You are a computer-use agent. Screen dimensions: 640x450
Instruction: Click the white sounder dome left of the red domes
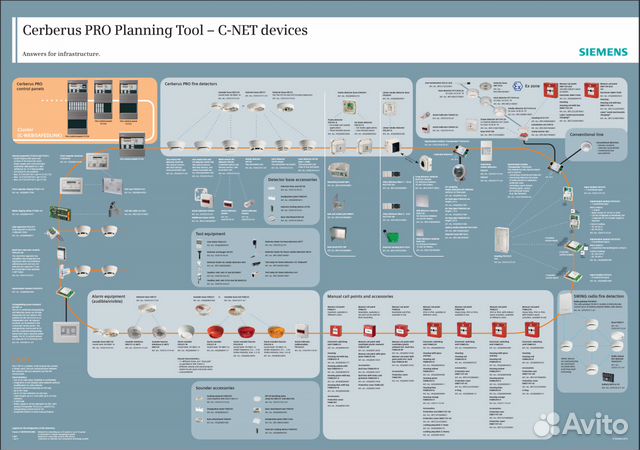pyautogui.click(x=185, y=331)
